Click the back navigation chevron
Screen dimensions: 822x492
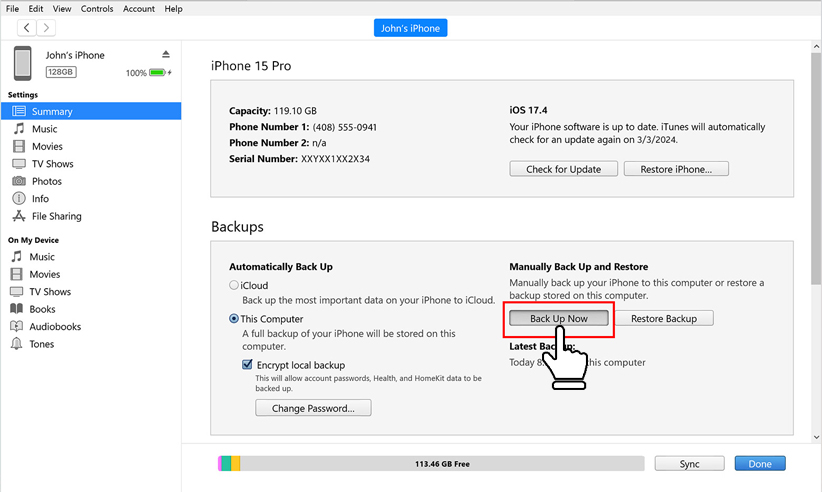click(27, 28)
